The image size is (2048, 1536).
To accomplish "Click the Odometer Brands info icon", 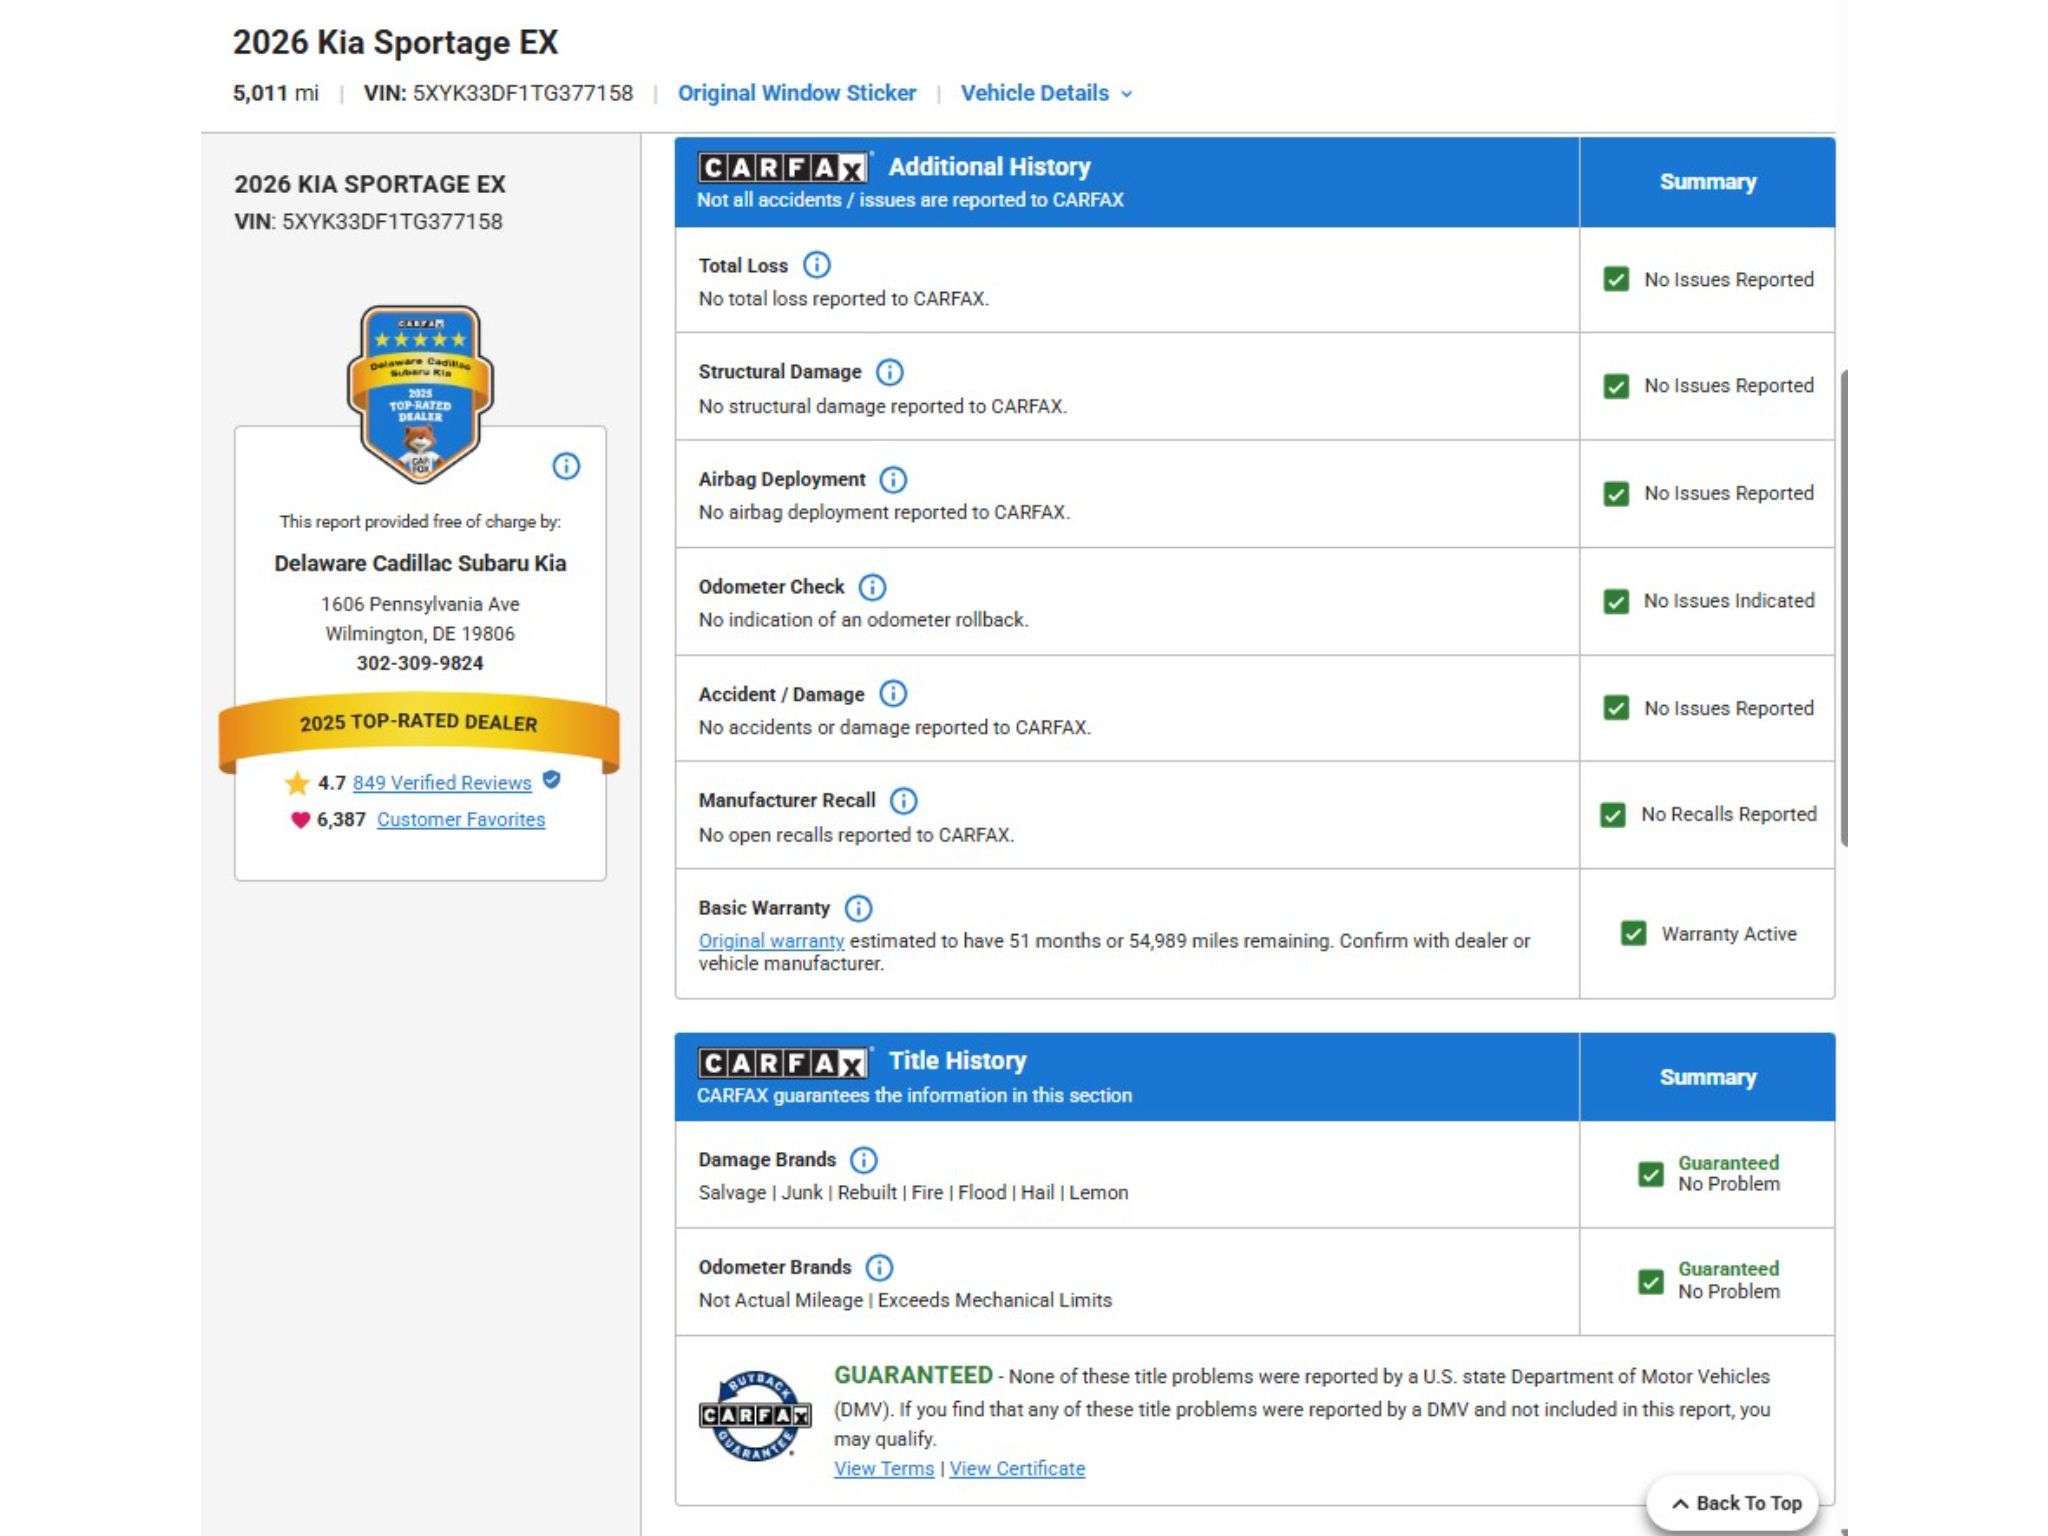I will click(x=879, y=1268).
